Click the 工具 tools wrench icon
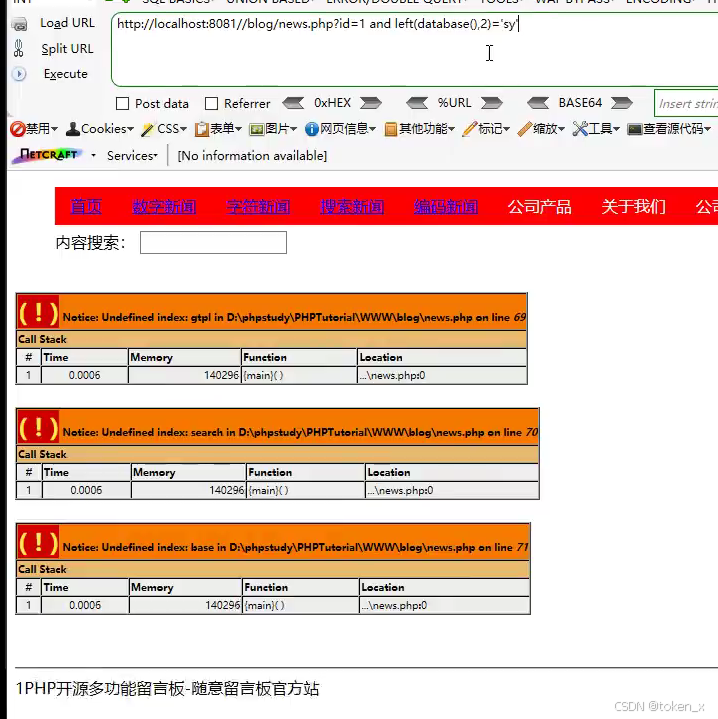Screen dimensions: 718x719 click(x=580, y=129)
